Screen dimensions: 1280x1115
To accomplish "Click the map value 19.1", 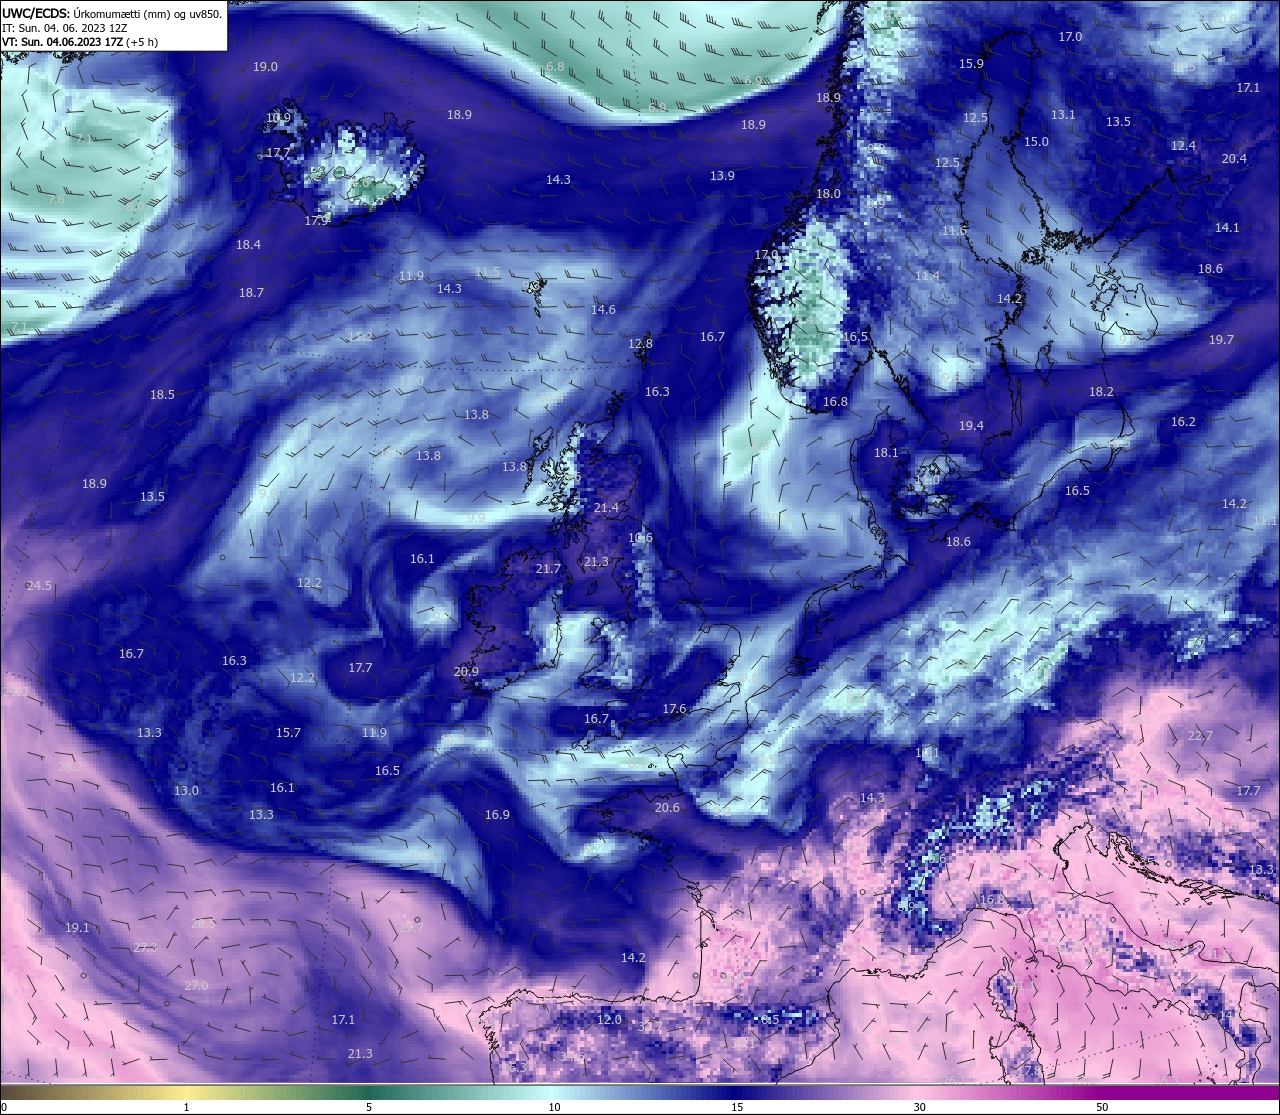I will click(77, 928).
